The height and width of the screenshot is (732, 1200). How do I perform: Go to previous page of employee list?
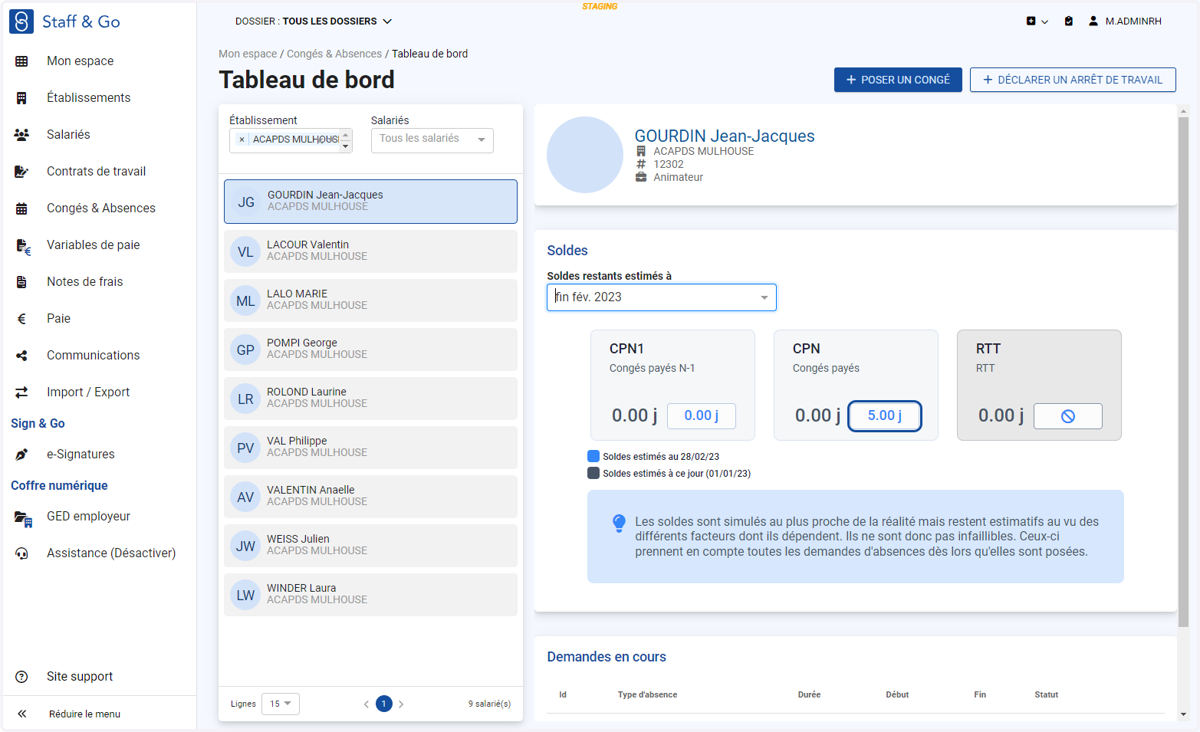point(366,704)
